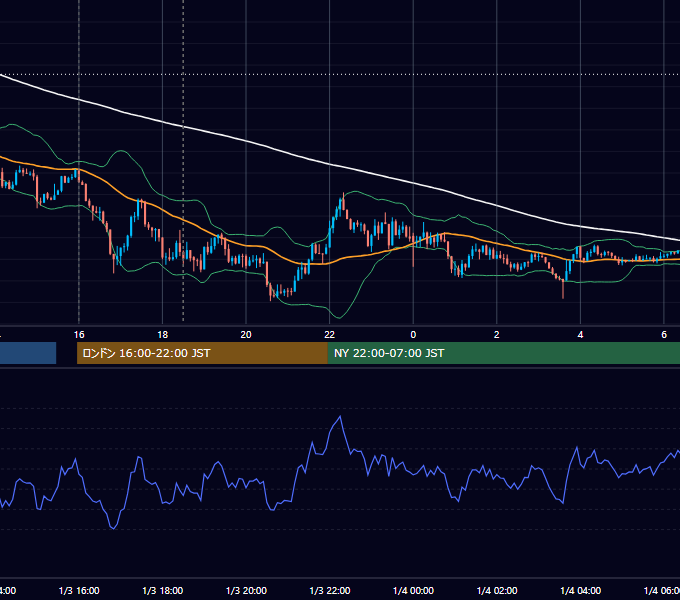Viewport: 680px width, 600px height.
Task: Click the oscillator low point after 16:00
Action: 114,528
